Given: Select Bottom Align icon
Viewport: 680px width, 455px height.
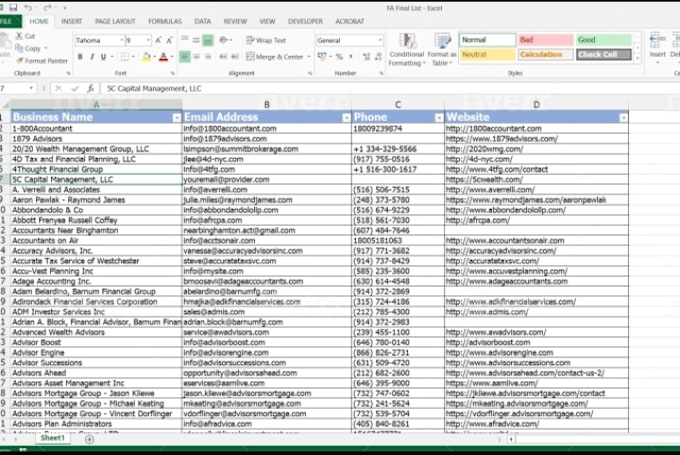Looking at the screenshot, I should coord(208,40).
